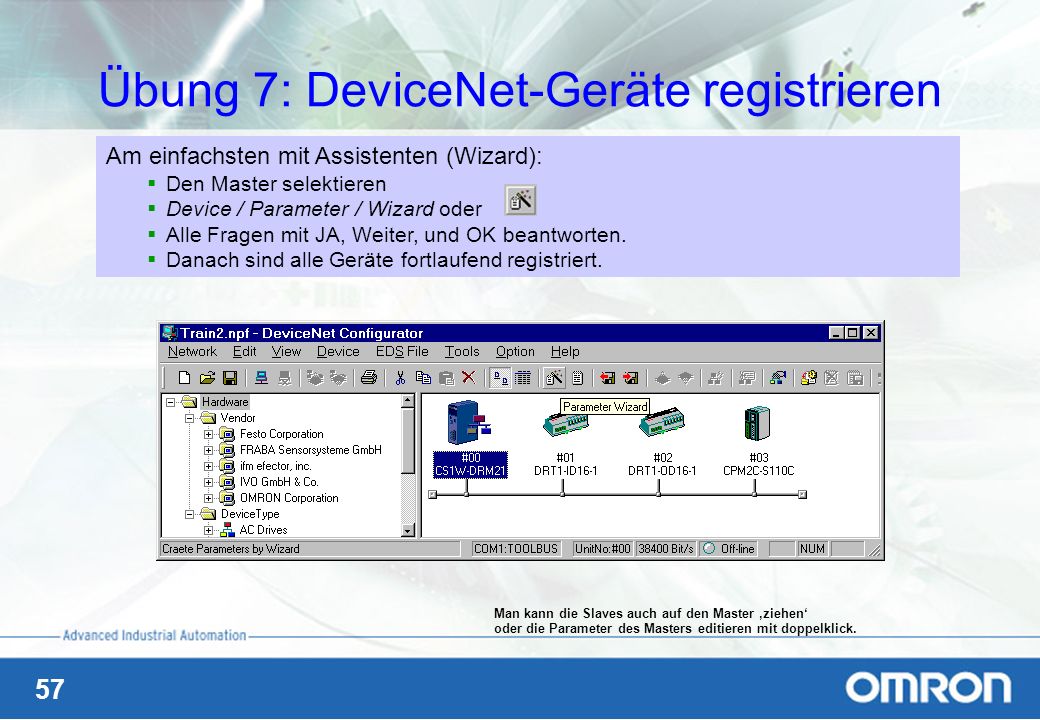Click the NUM status bar field

812,549
